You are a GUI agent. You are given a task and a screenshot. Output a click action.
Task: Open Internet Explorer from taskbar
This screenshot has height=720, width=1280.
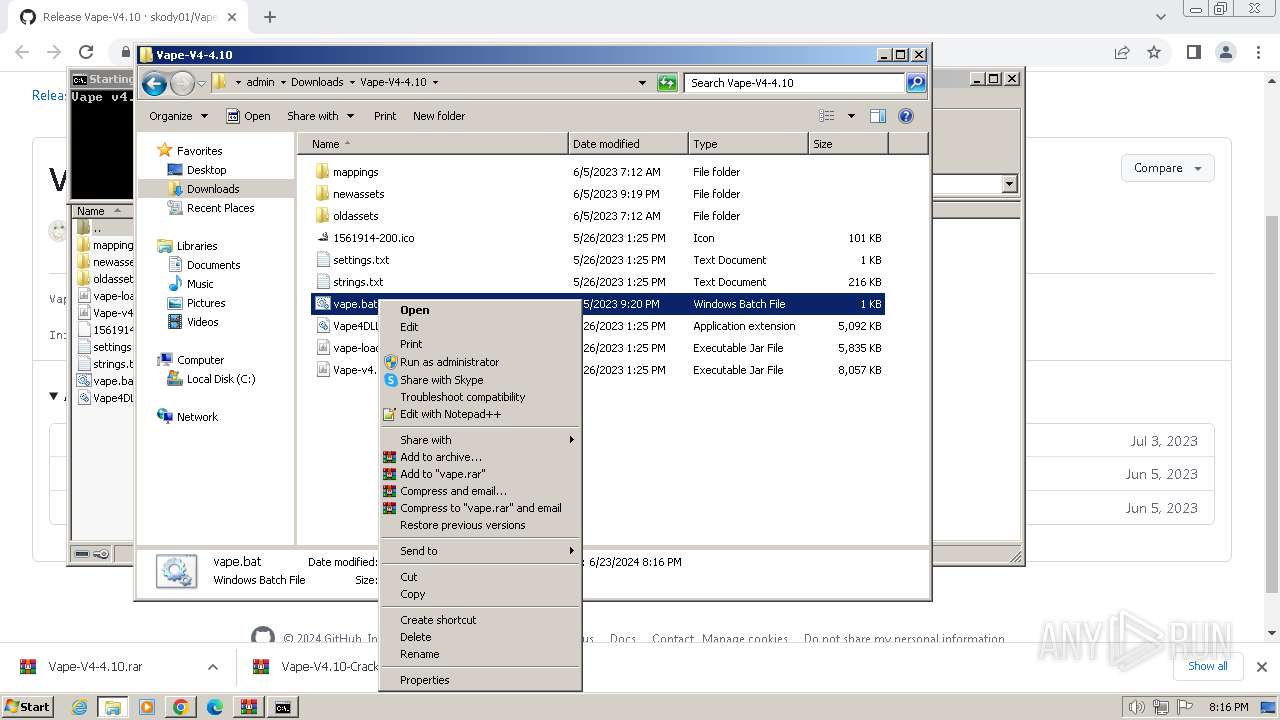(80, 707)
